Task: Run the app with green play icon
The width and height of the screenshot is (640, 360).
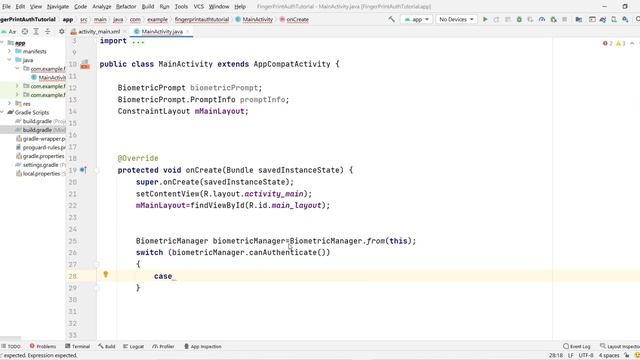Action: (485, 19)
